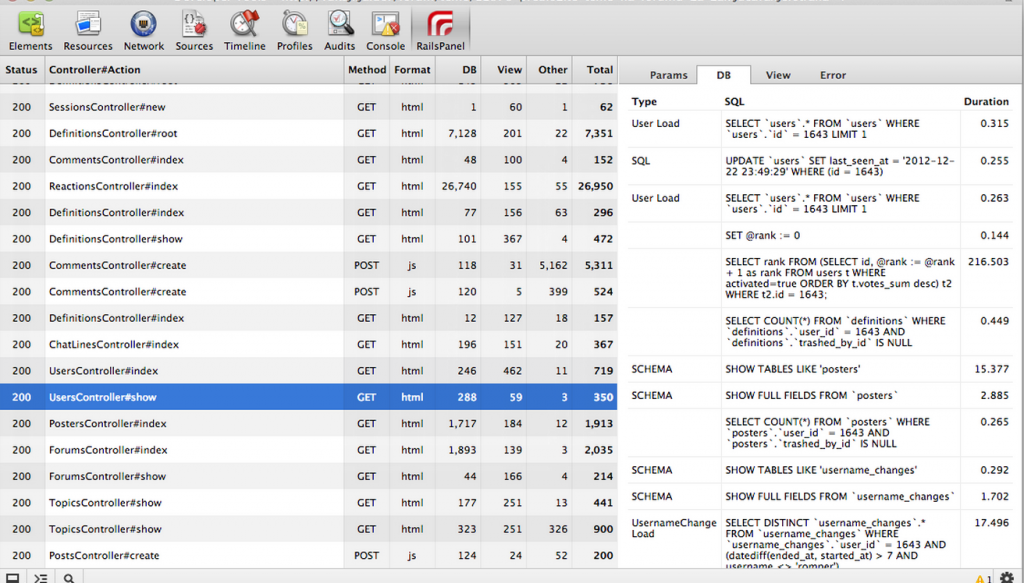Click the warning count indicator
Image resolution: width=1024 pixels, height=583 pixels.
983,577
